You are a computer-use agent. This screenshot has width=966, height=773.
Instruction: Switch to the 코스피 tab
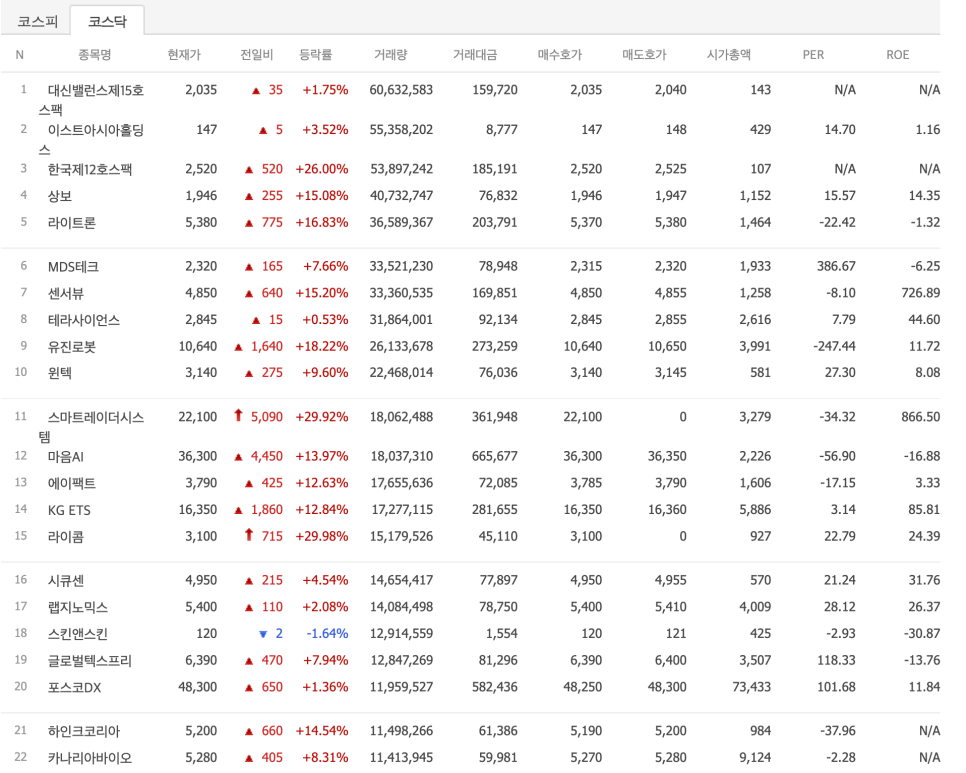pos(37,22)
